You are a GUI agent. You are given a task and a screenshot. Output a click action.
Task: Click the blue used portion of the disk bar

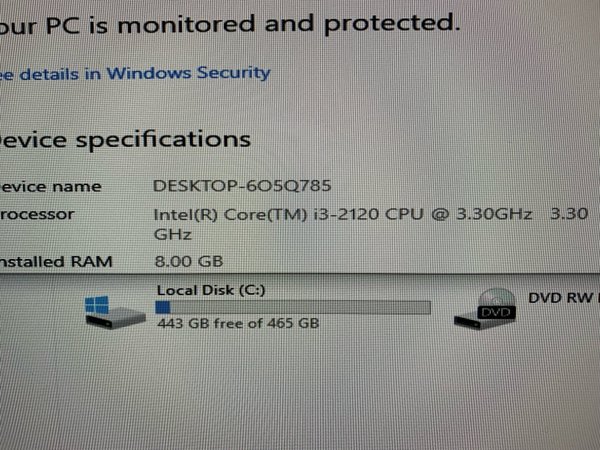point(164,307)
